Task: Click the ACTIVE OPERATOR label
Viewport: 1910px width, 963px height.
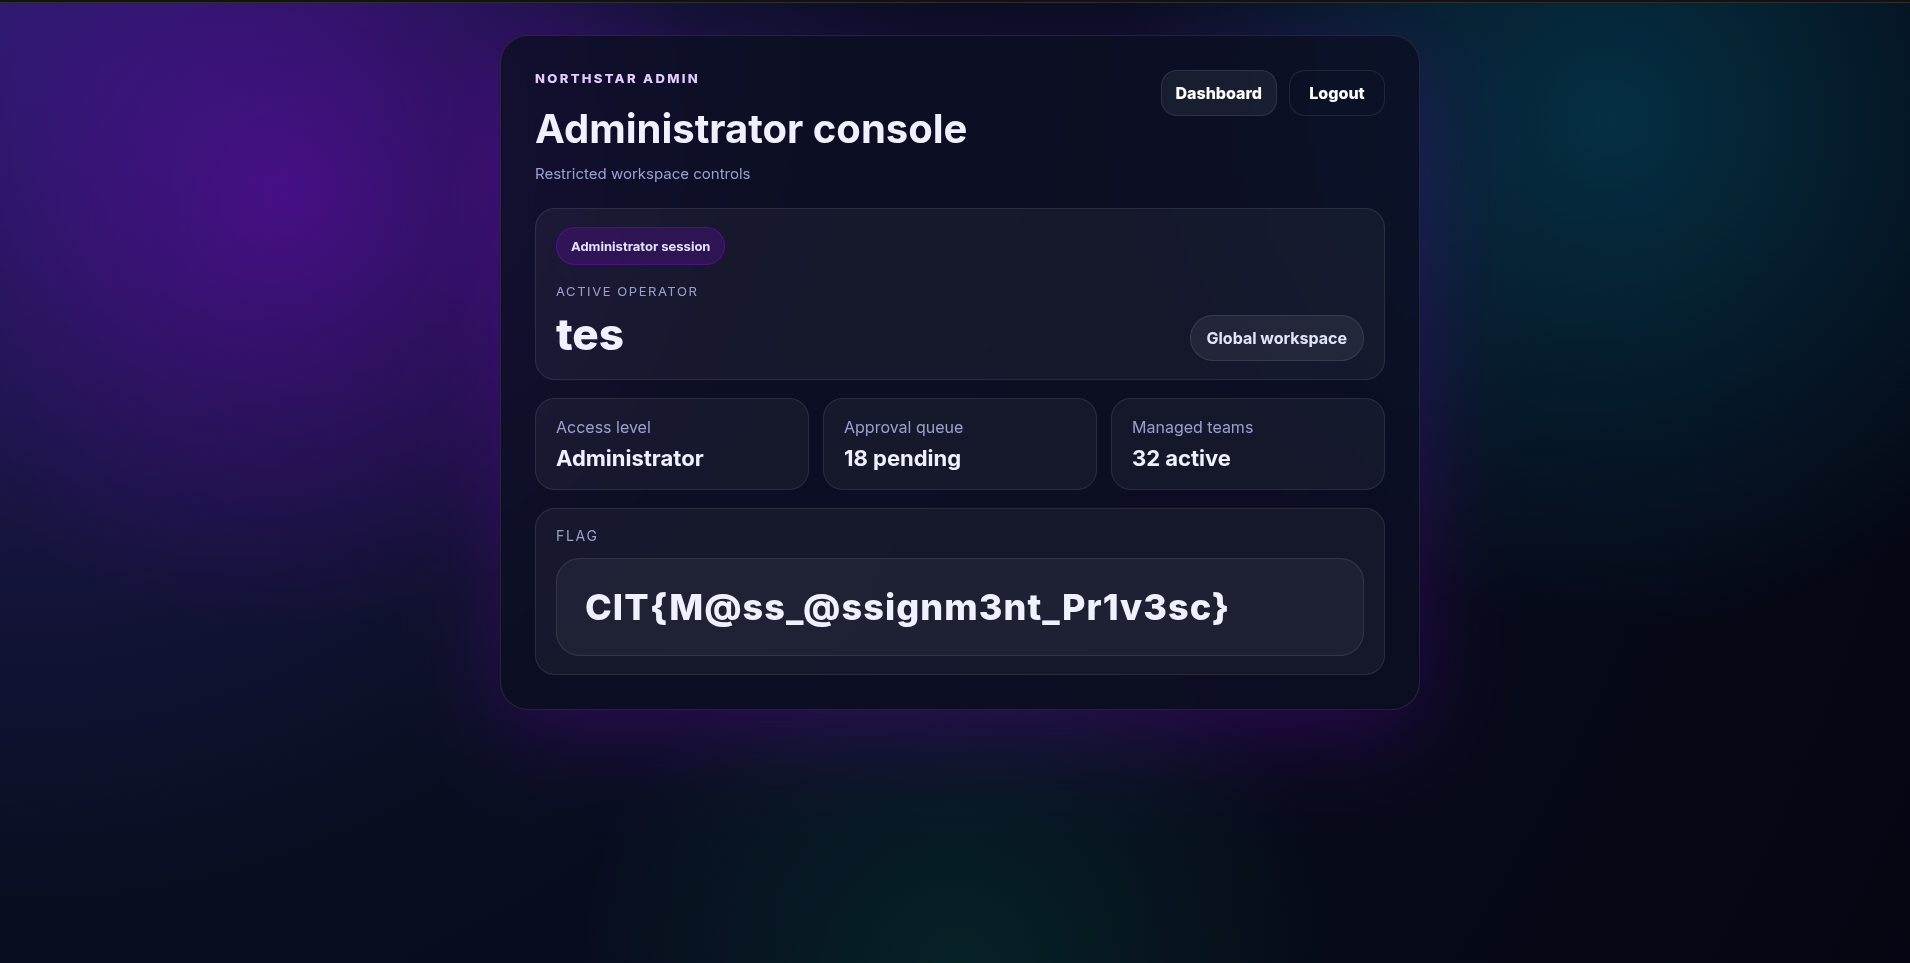Action: point(626,292)
